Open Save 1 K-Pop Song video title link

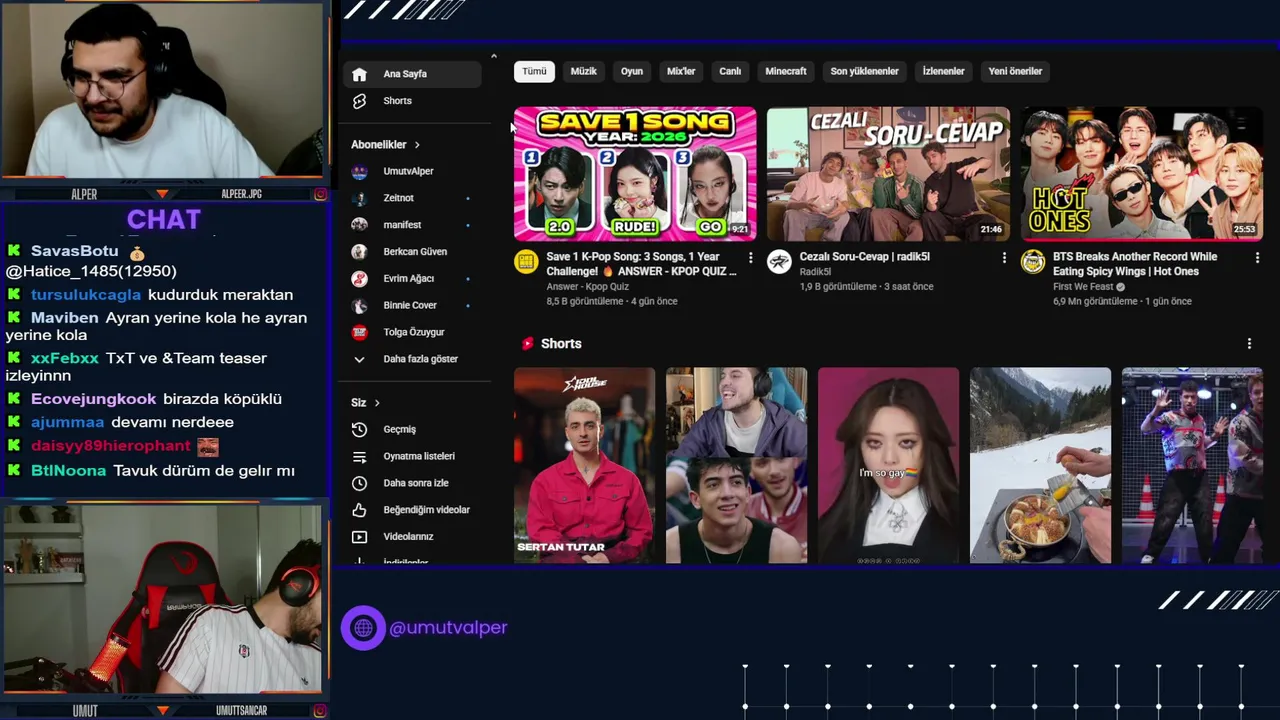click(641, 264)
